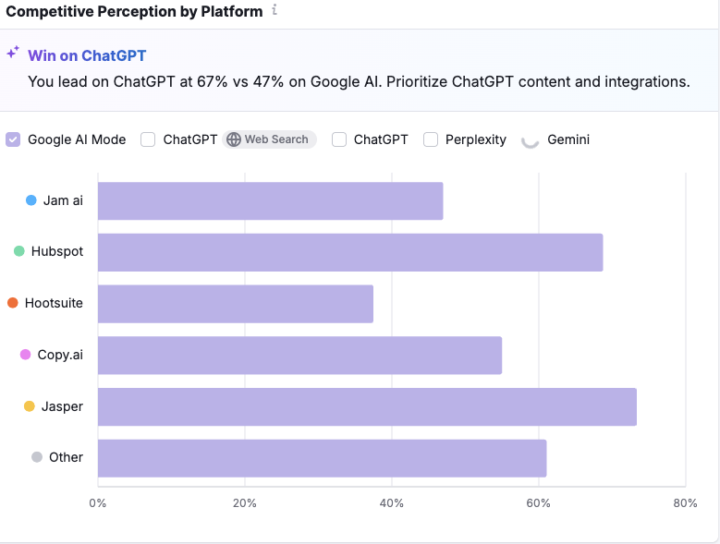Click the pink Copy.ai legend dot
The height and width of the screenshot is (544, 720).
pos(25,354)
